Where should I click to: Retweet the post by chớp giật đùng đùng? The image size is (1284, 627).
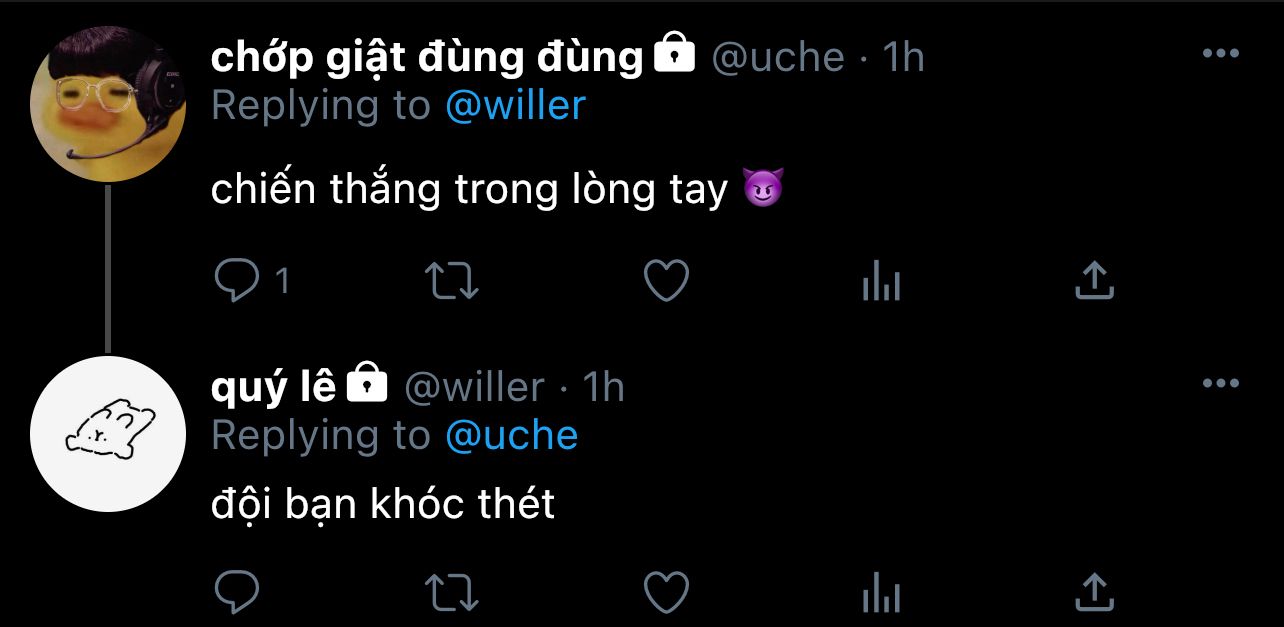tap(452, 282)
